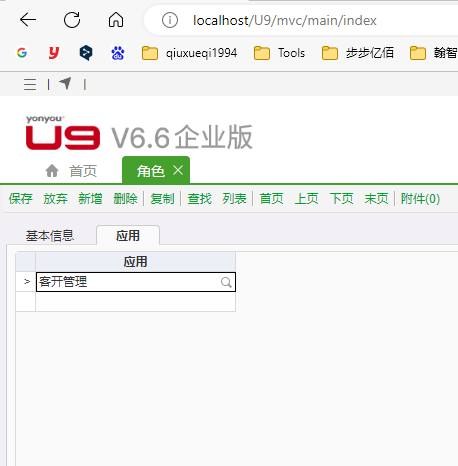Open the Tools bookmark folder
This screenshot has height=466, width=458.
point(279,53)
